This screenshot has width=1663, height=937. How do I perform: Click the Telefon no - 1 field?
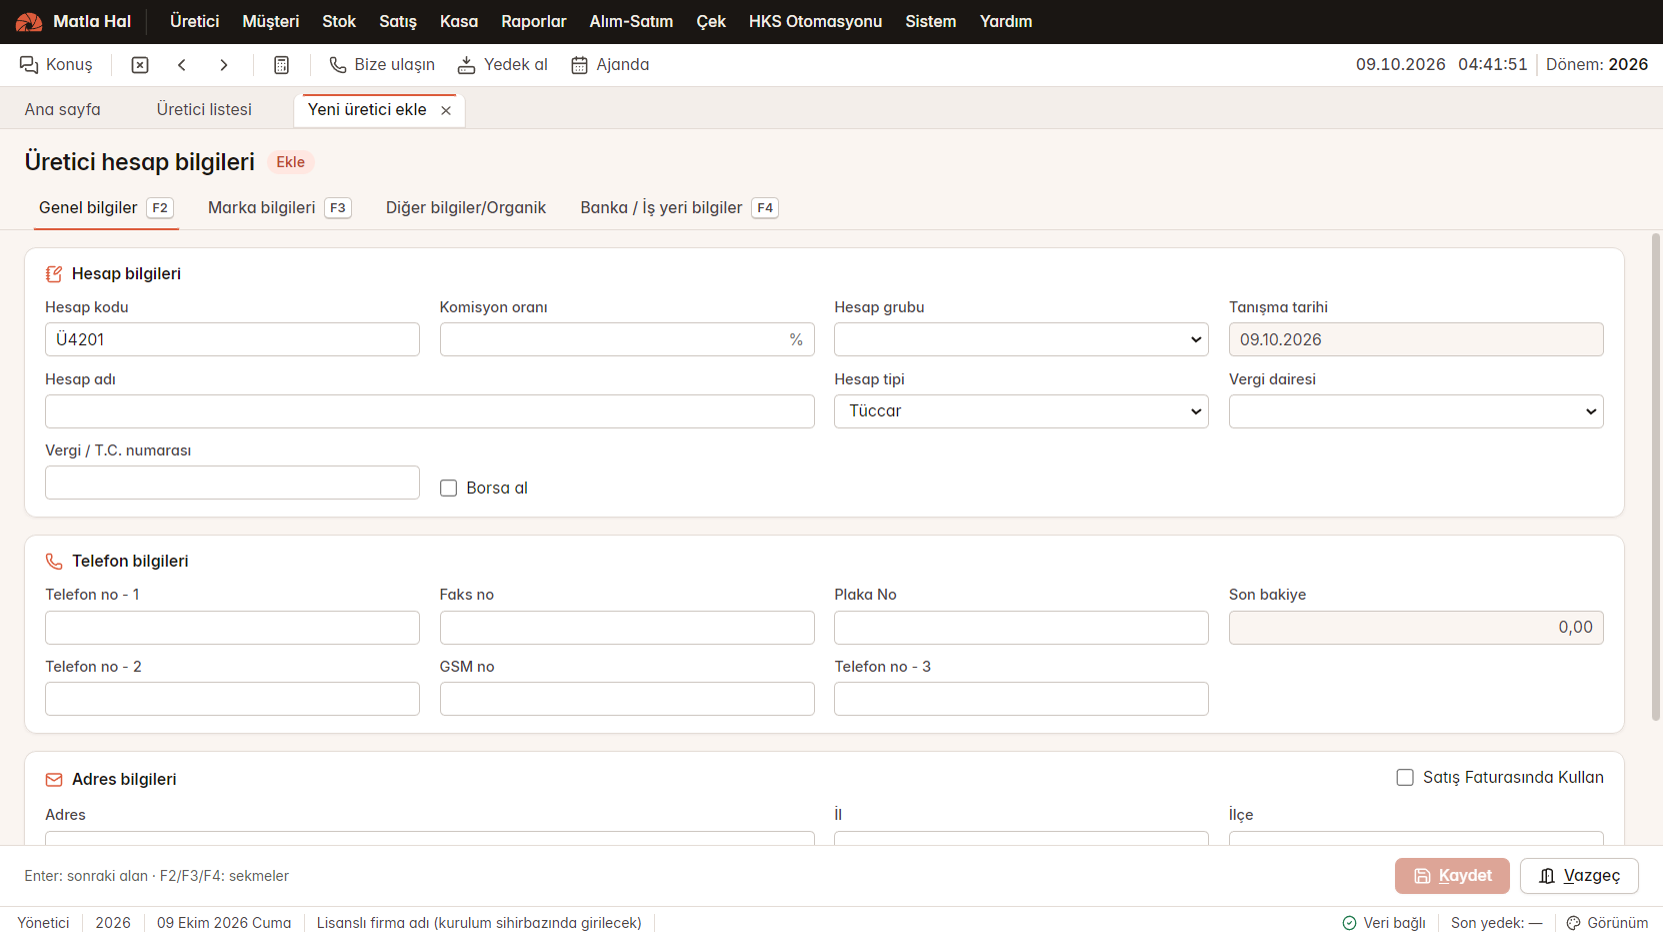pos(232,628)
